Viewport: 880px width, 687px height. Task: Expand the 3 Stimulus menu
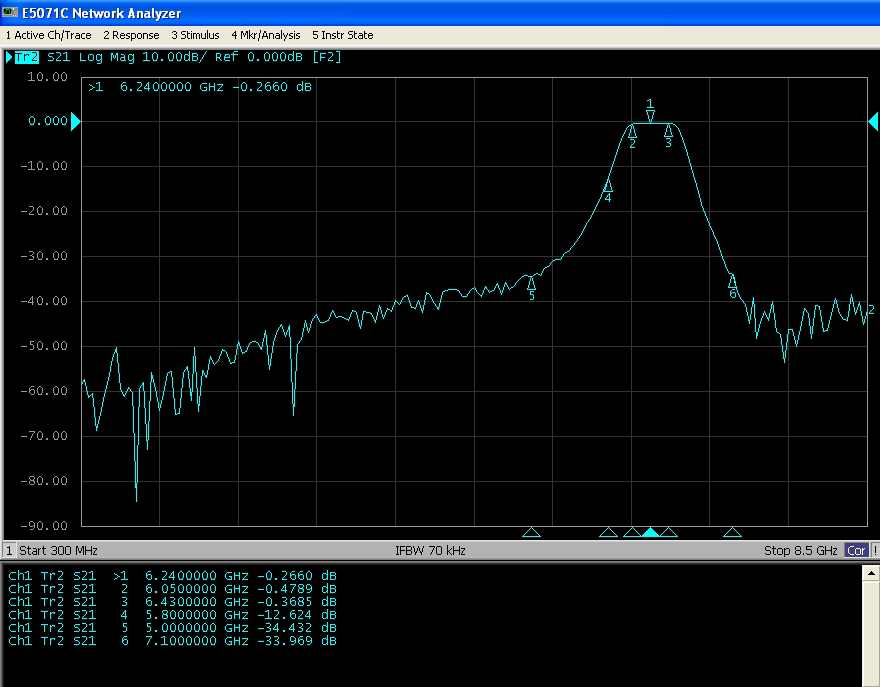195,35
